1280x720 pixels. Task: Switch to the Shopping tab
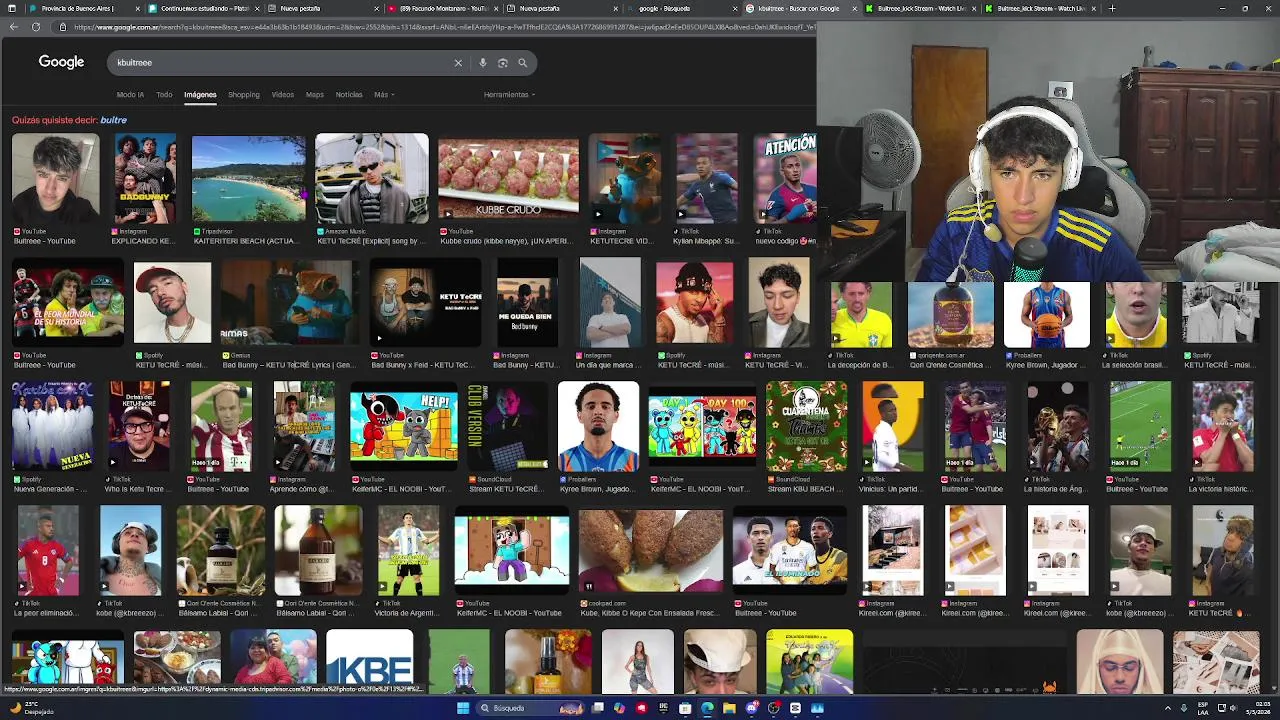click(x=244, y=95)
